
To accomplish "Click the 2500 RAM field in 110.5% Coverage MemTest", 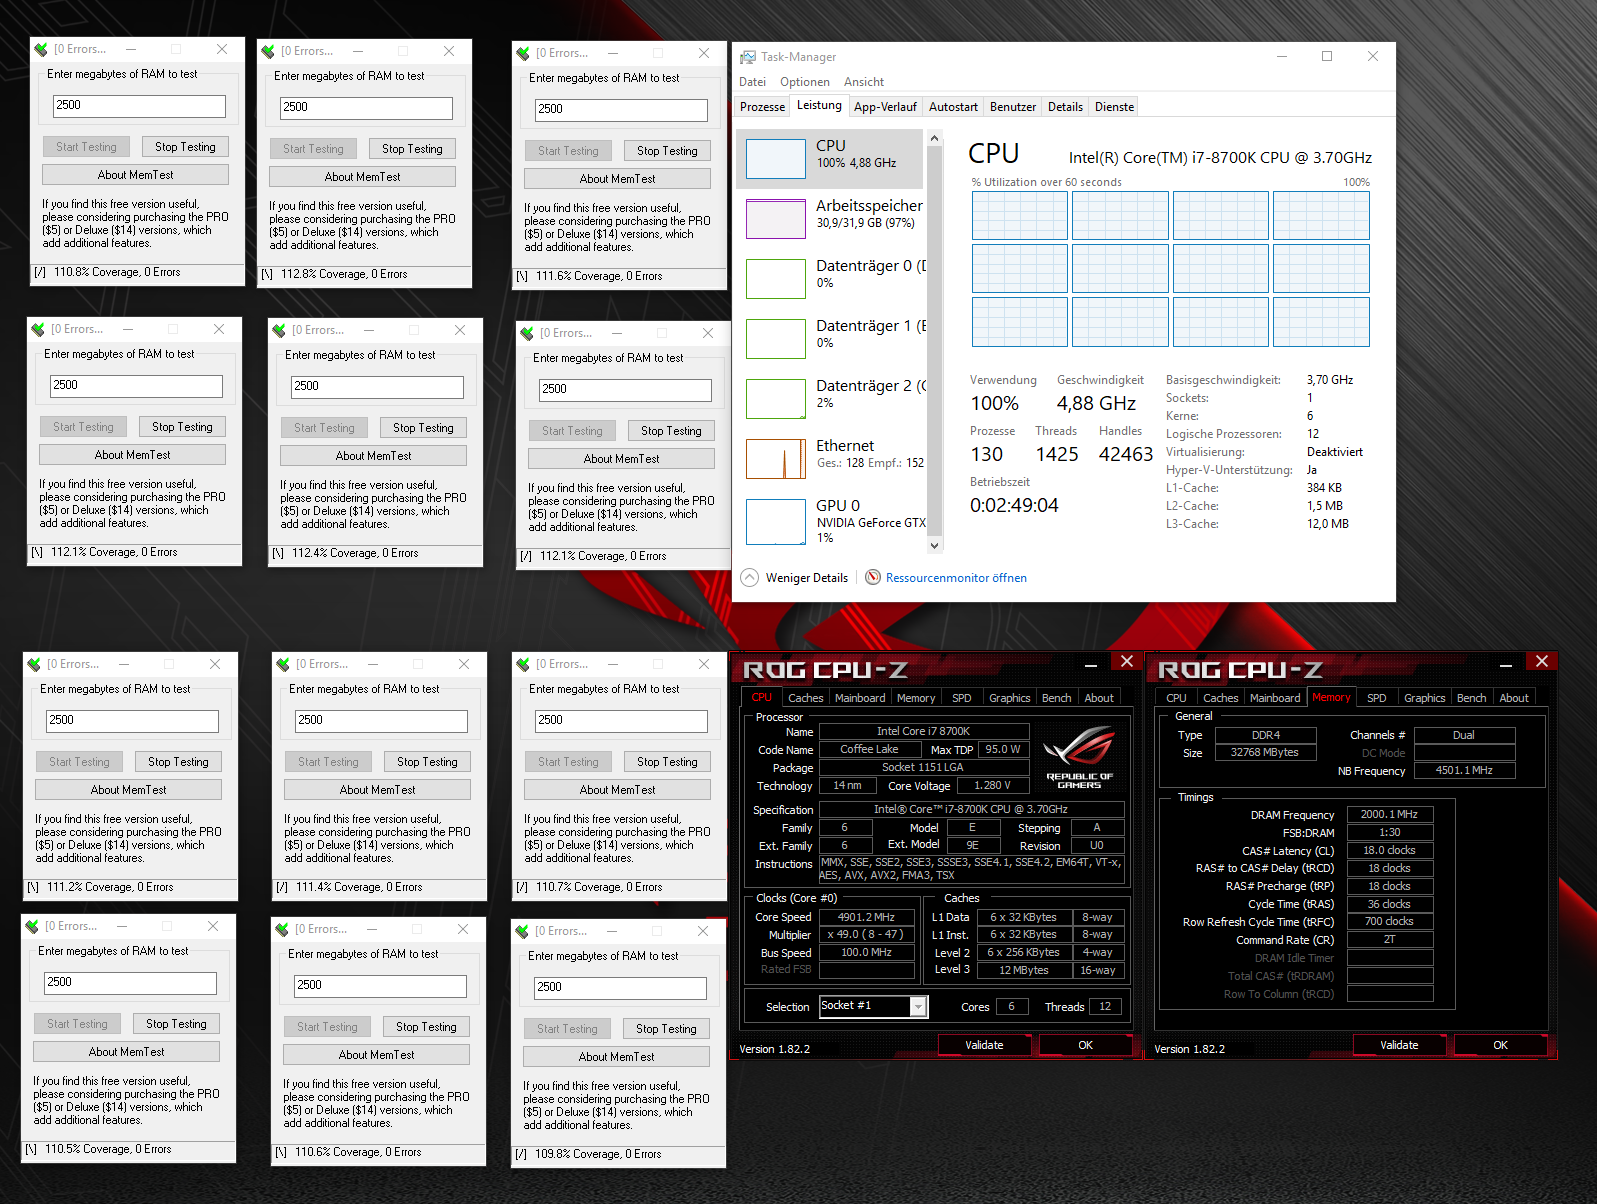I will tap(130, 983).
